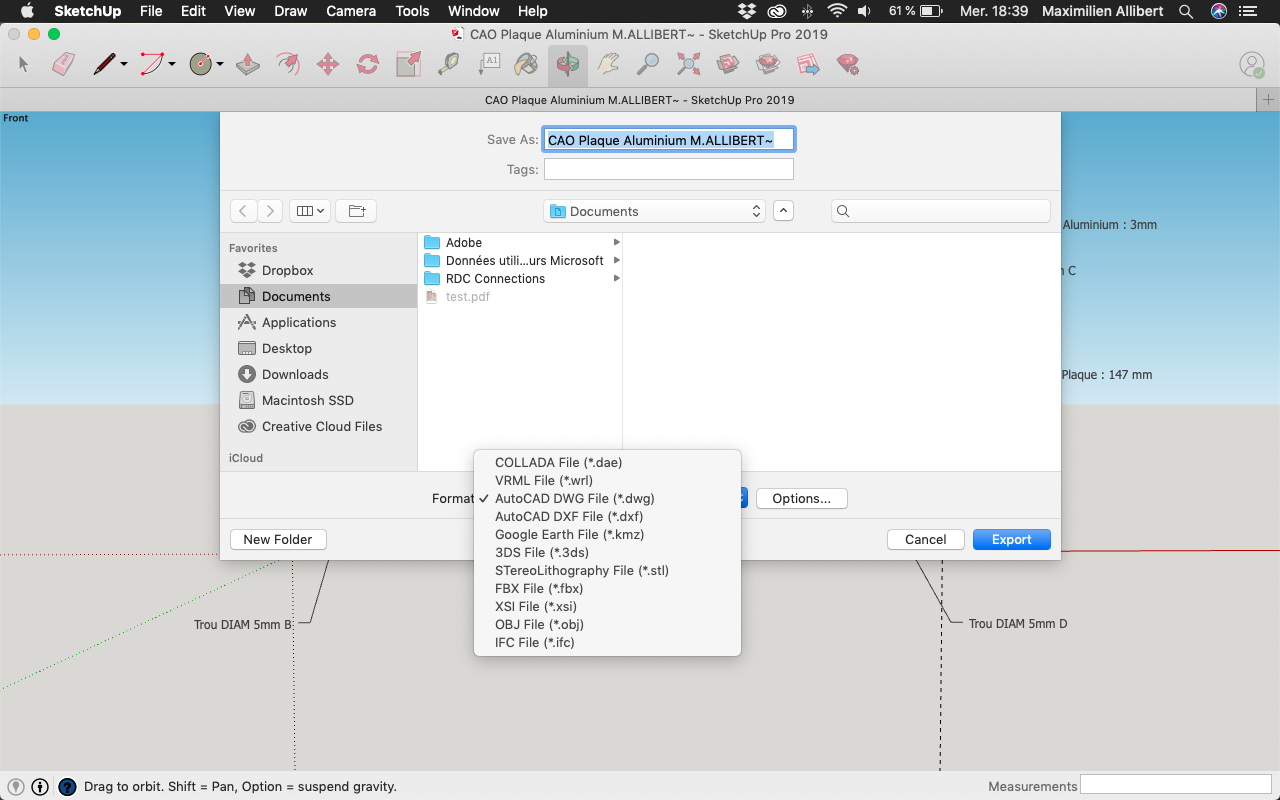The height and width of the screenshot is (800, 1280).
Task: Choose the Offset tool
Action: coord(288,65)
